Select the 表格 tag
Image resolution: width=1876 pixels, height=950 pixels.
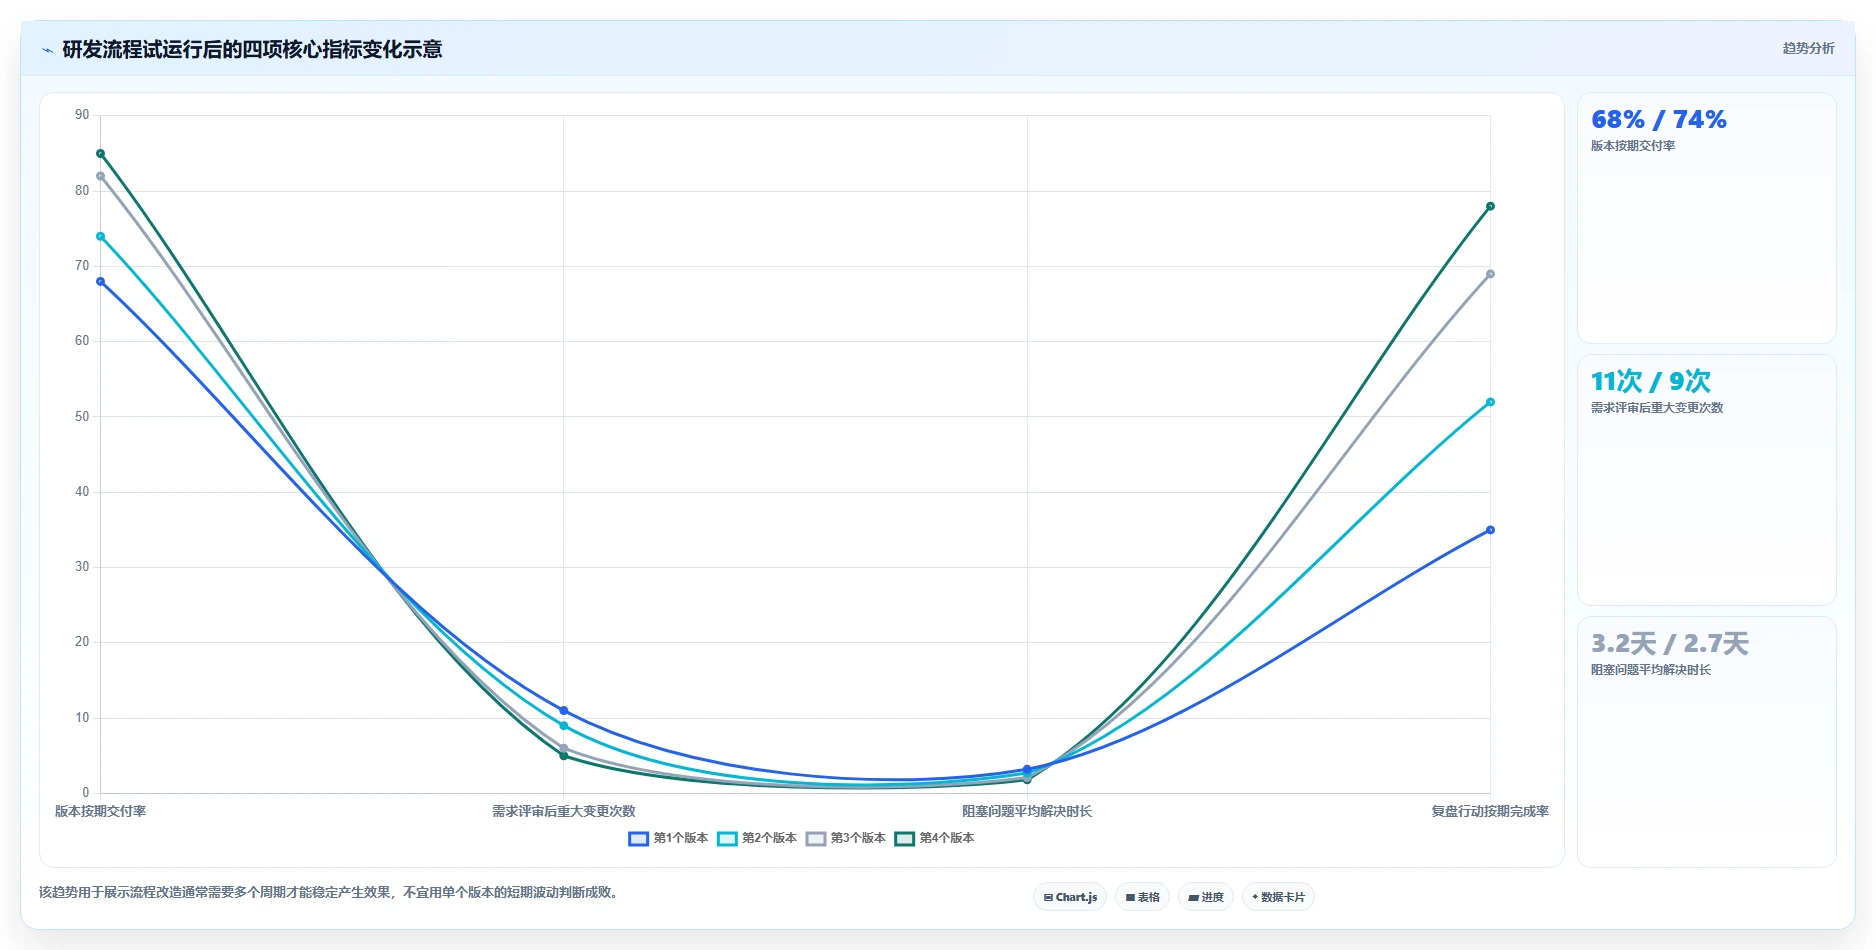coord(1142,897)
